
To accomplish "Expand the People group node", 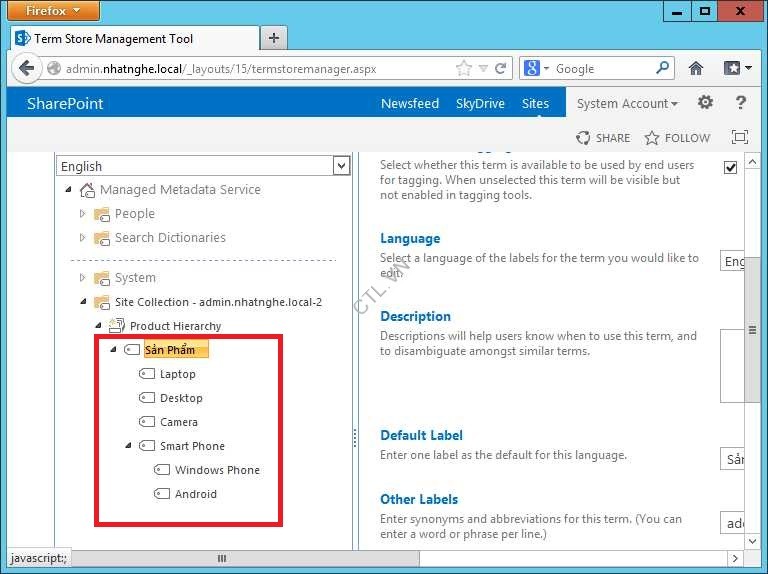I will coord(83,214).
